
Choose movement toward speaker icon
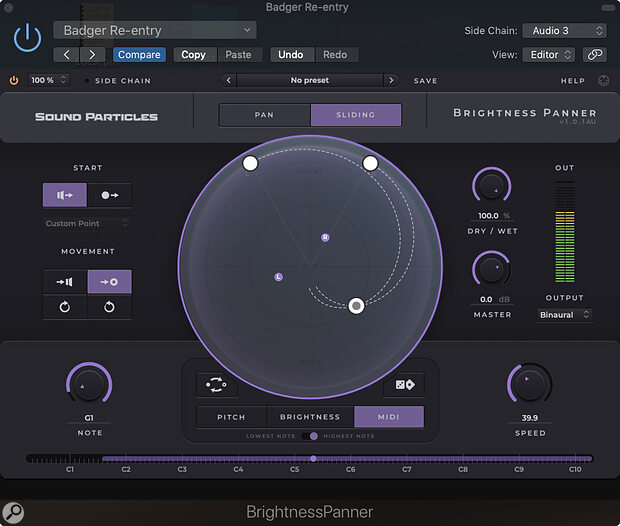[65, 282]
